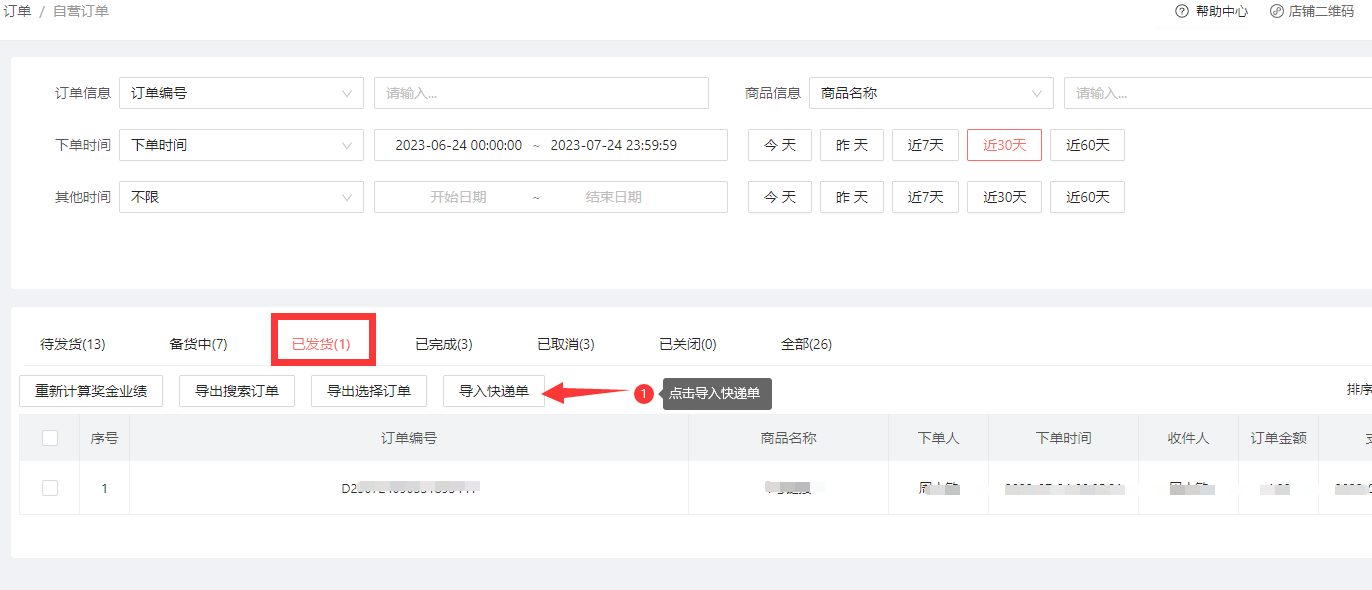Click the 开始日期 field for other time

458,197
